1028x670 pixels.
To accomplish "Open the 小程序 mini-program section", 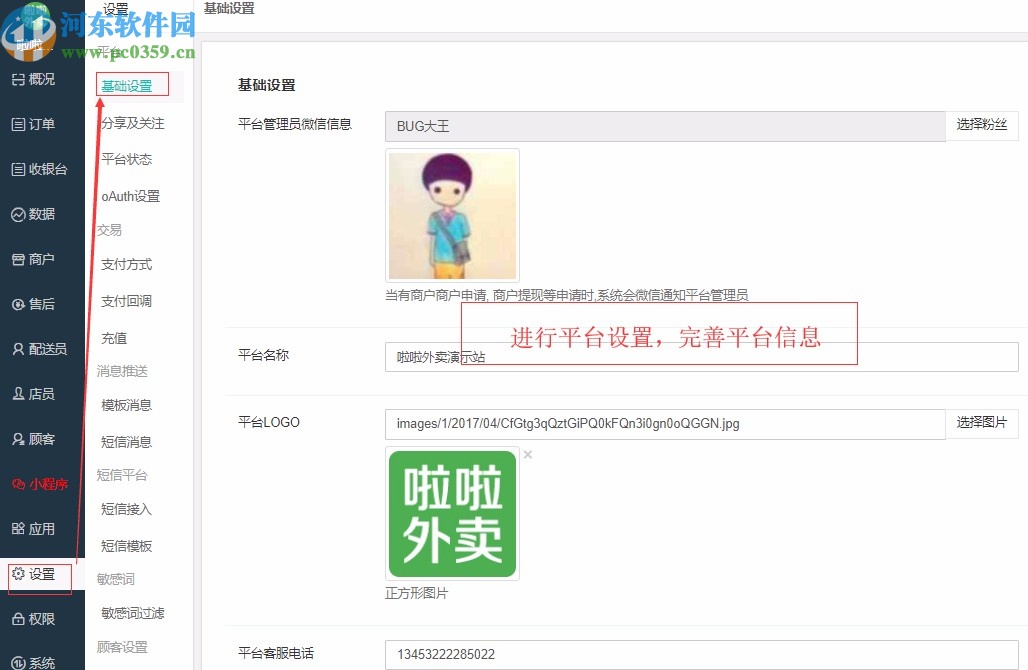I will 40,485.
